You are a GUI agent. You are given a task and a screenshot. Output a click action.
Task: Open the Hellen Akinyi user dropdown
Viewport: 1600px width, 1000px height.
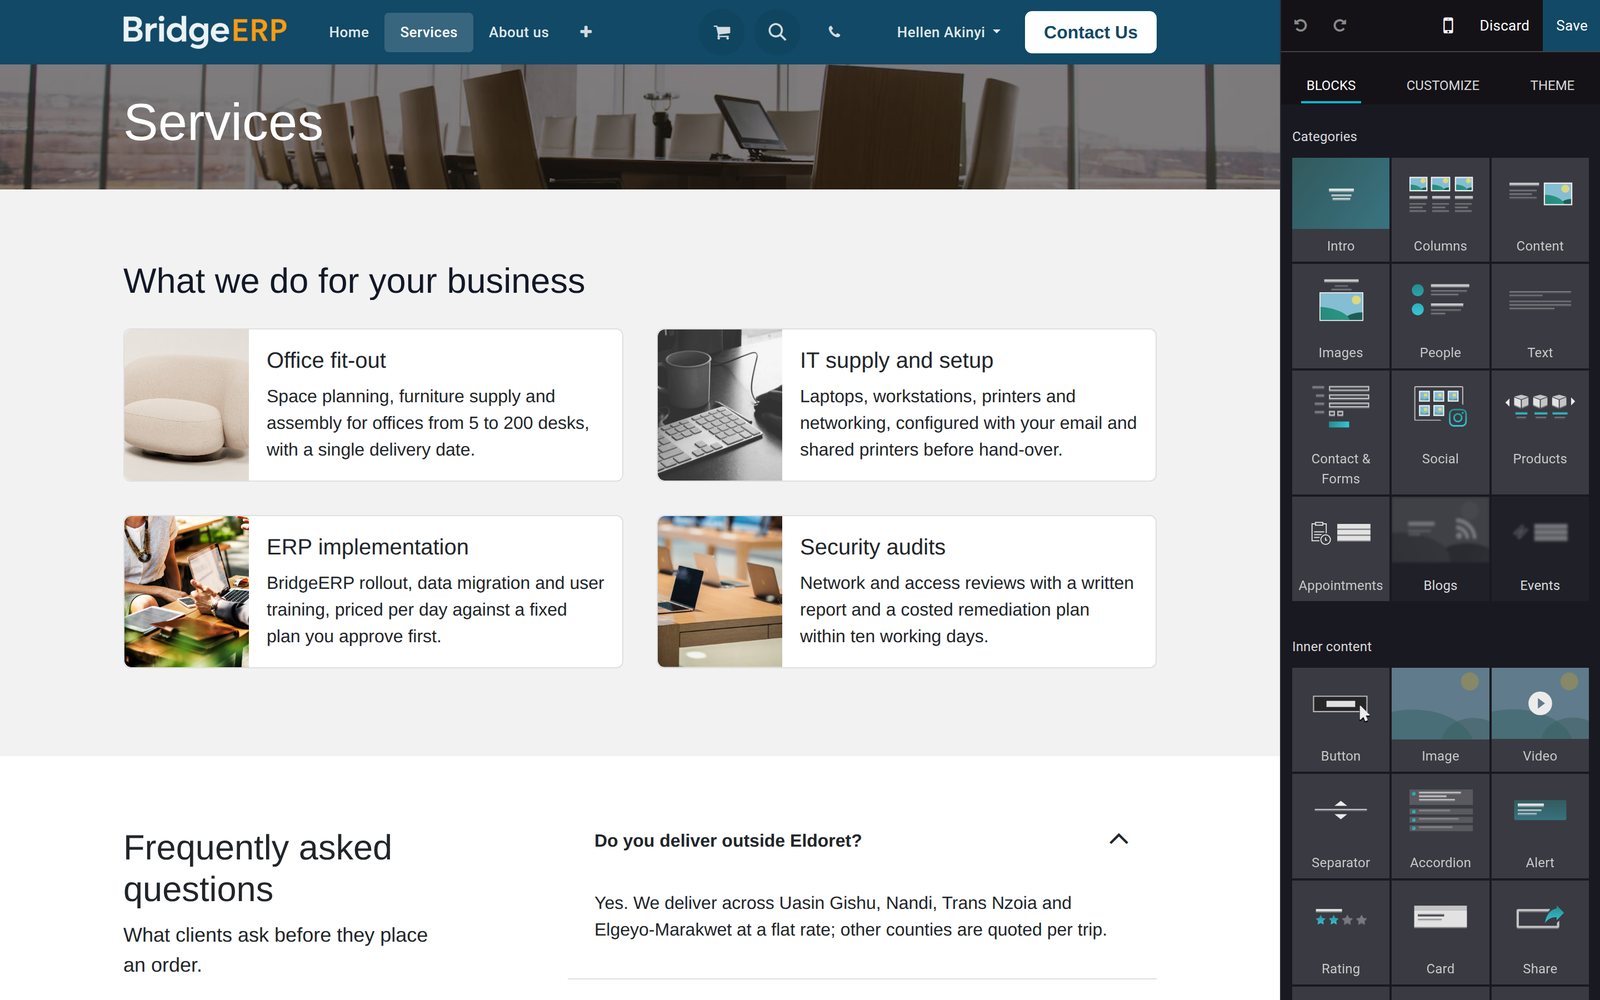(x=948, y=32)
